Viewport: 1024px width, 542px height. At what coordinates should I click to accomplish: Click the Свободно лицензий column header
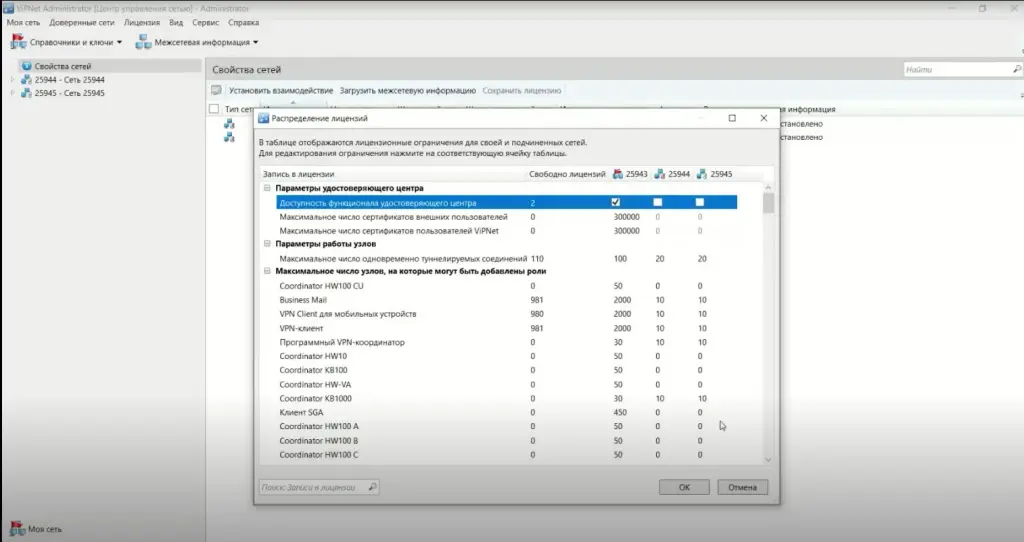point(567,174)
